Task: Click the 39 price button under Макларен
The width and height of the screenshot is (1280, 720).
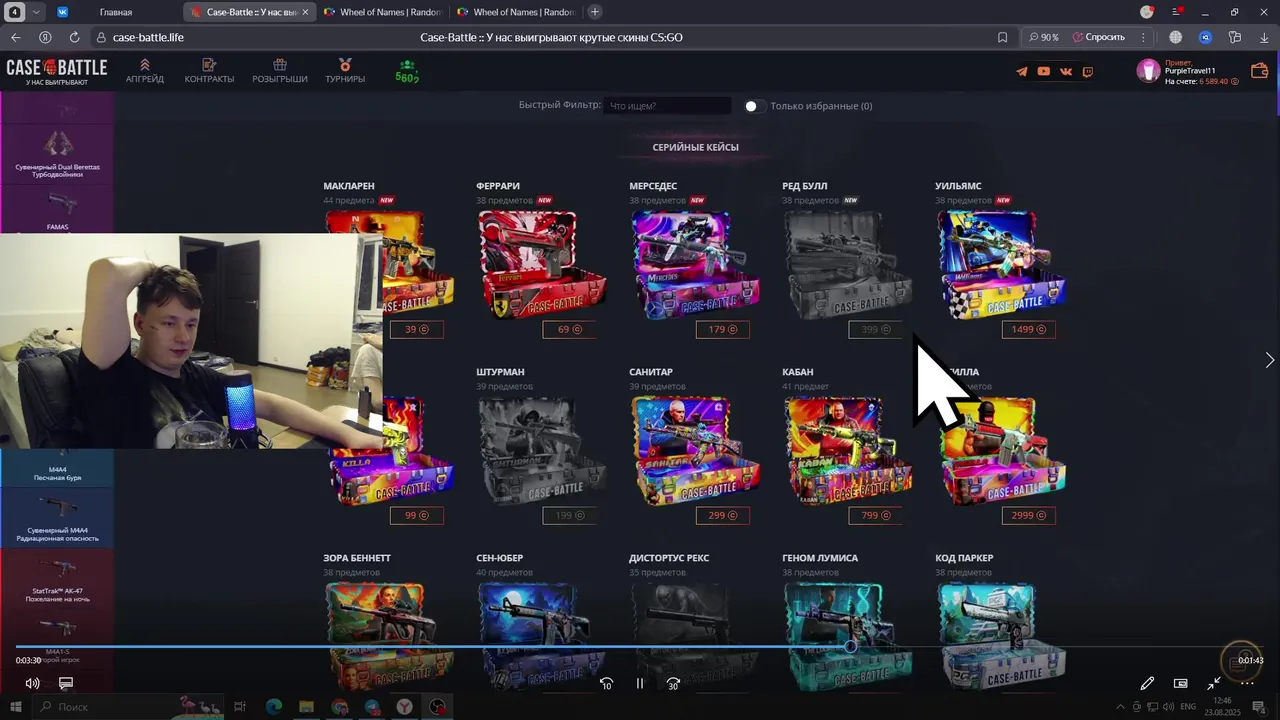Action: click(x=416, y=330)
